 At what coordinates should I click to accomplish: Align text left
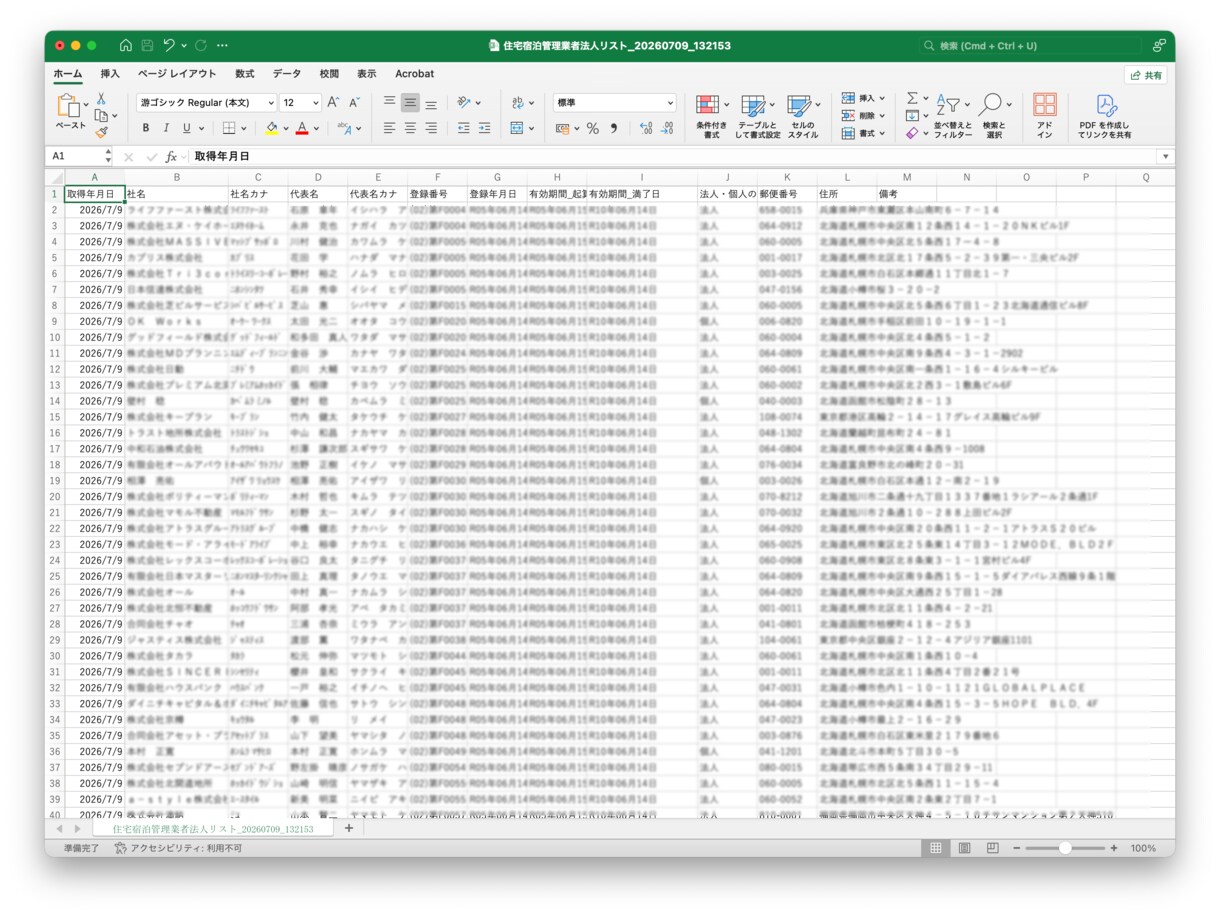389,128
